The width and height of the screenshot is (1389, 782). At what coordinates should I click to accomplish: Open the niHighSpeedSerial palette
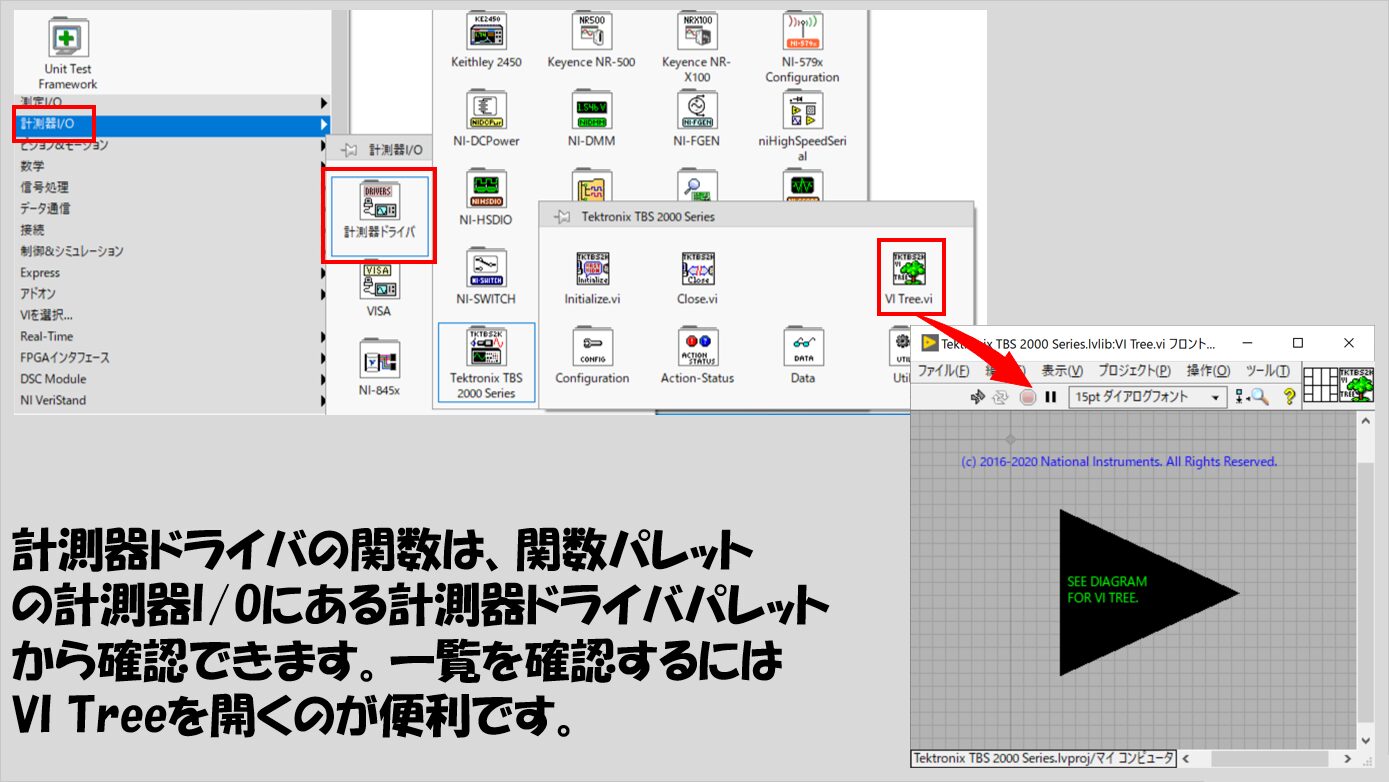point(802,127)
